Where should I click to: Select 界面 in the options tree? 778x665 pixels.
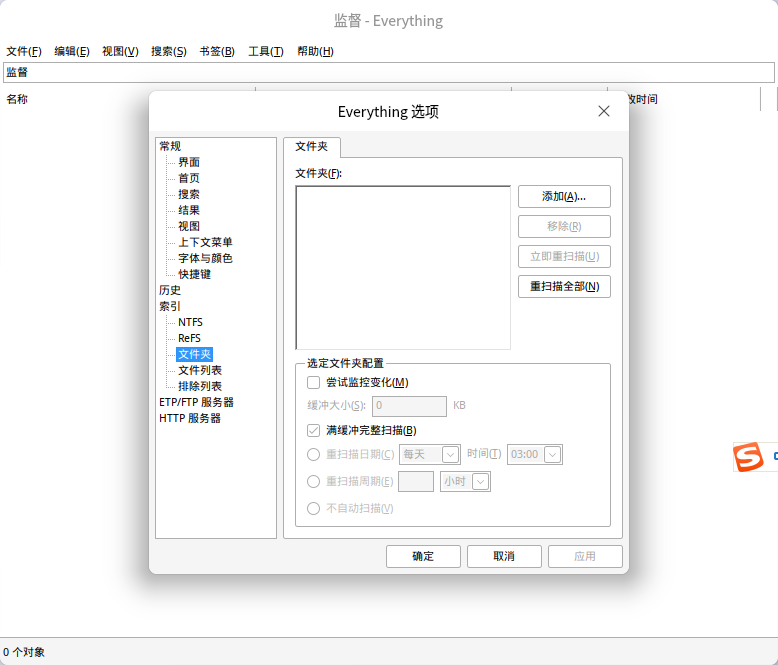[x=189, y=162]
